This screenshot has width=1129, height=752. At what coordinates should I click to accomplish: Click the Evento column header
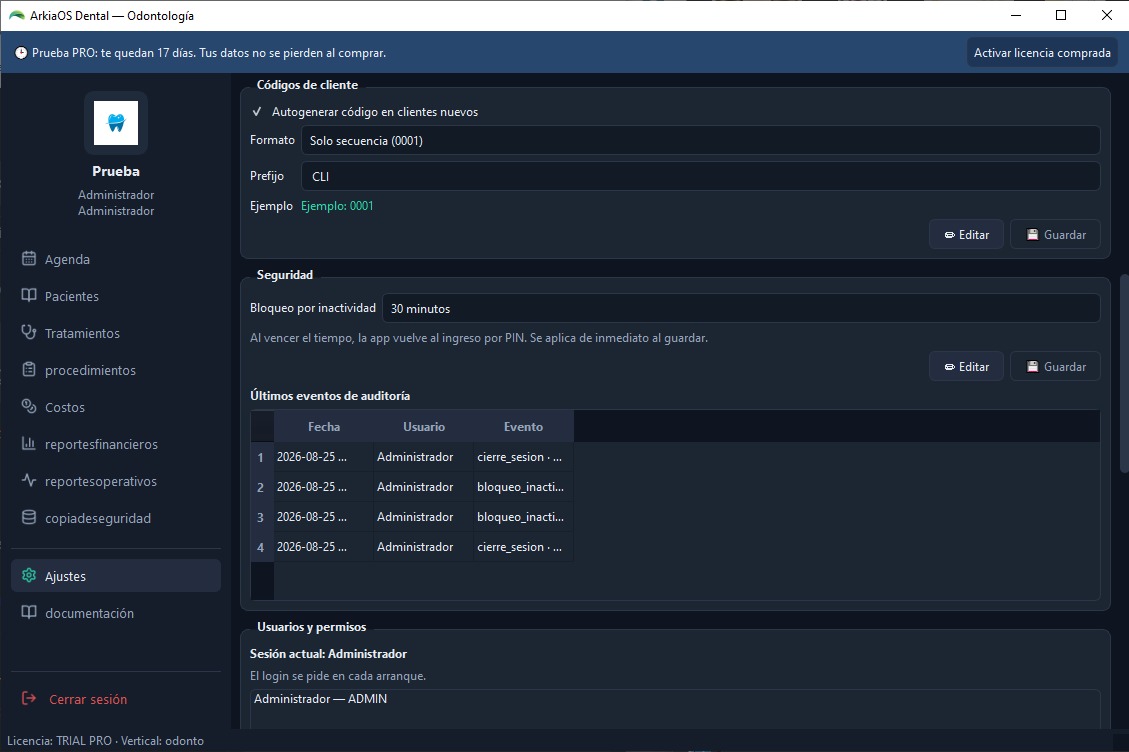click(x=523, y=426)
